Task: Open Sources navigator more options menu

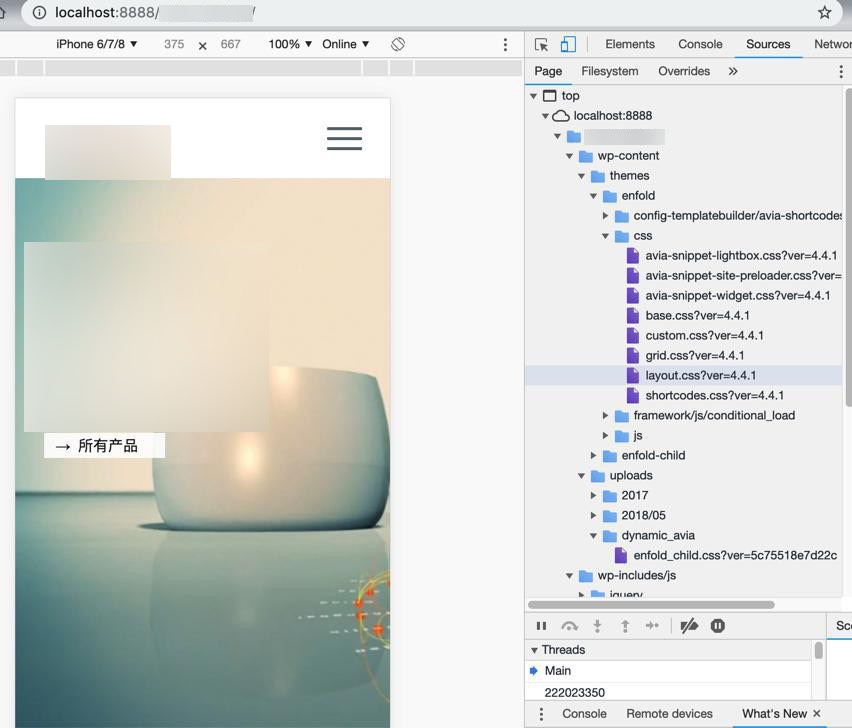Action: tap(841, 71)
